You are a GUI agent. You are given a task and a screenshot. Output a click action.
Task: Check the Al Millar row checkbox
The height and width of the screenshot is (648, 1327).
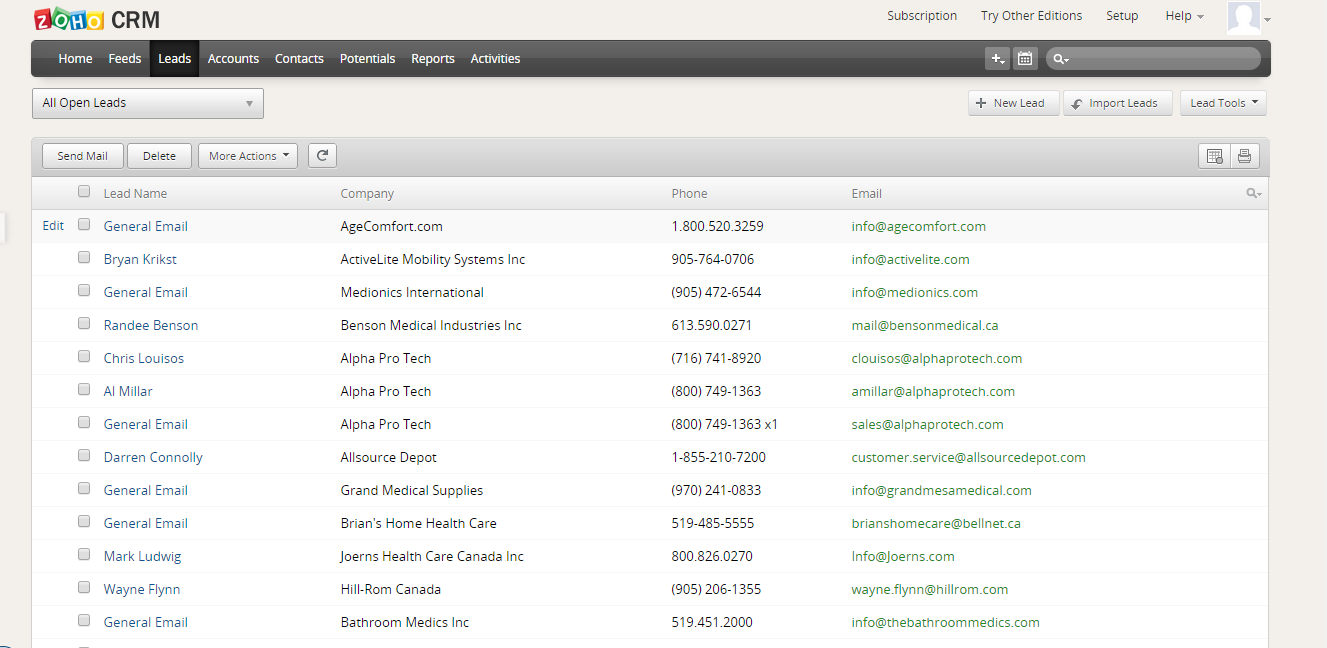(x=84, y=390)
